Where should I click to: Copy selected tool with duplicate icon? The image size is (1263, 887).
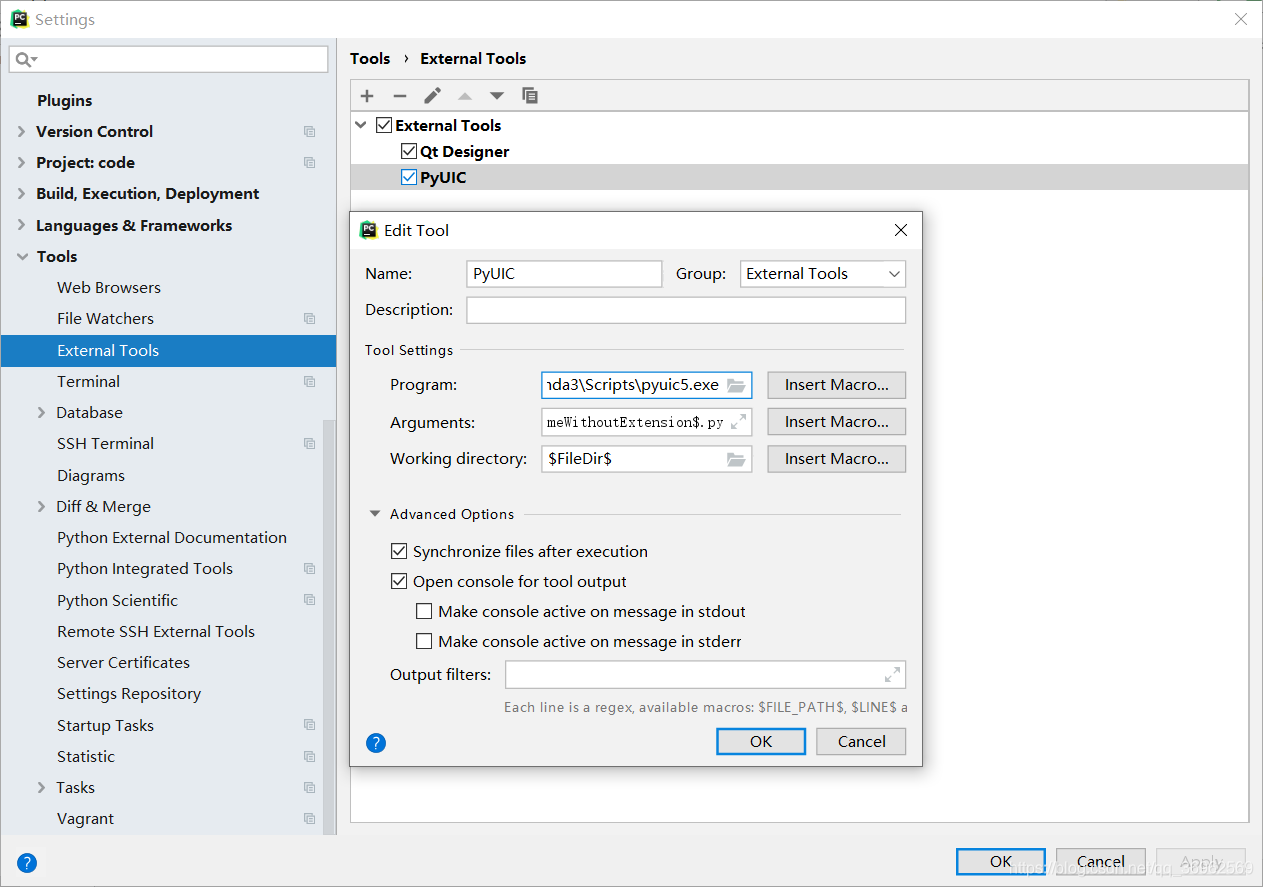530,96
